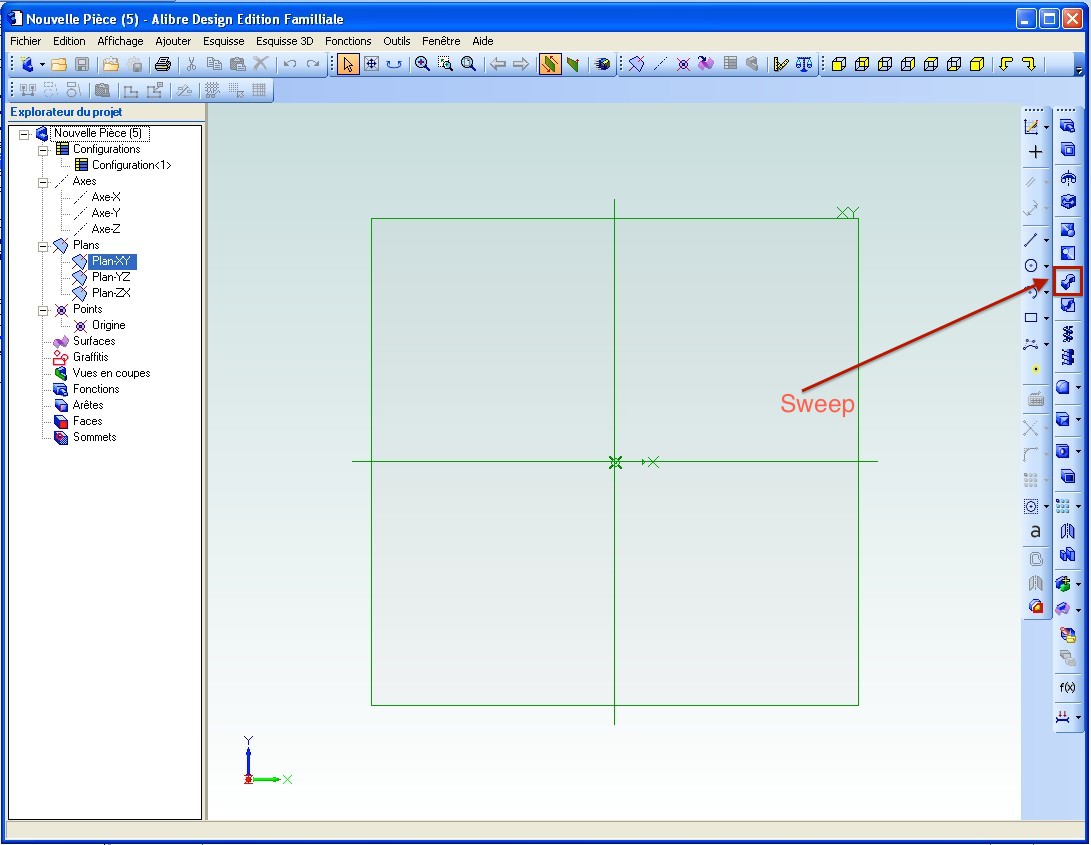
Task: Open the Ajouter menu
Action: [x=173, y=41]
